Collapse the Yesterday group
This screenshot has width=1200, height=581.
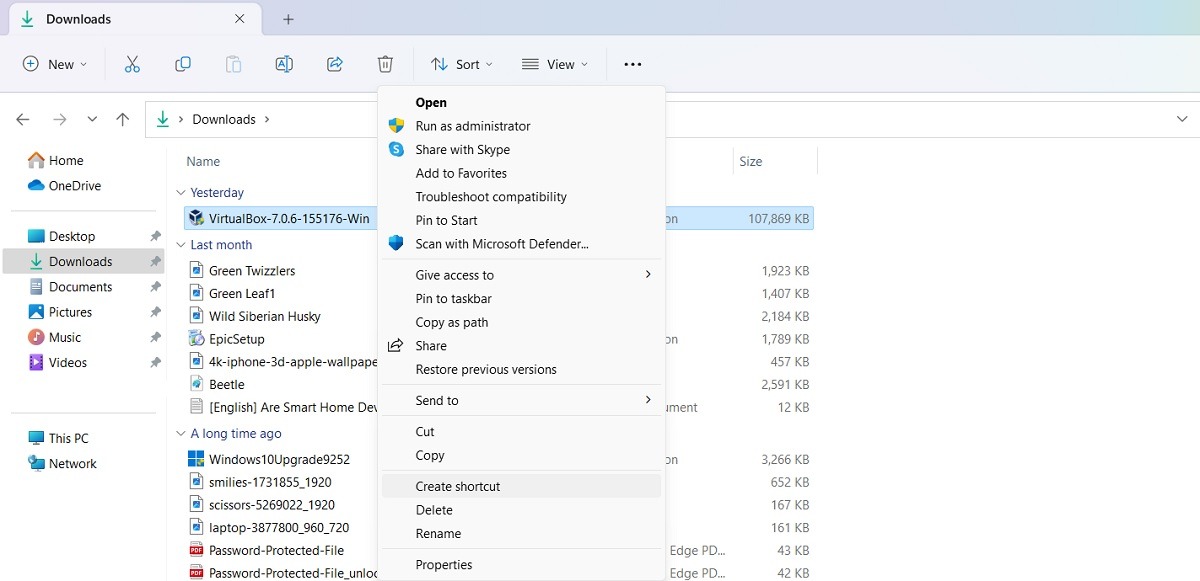182,192
